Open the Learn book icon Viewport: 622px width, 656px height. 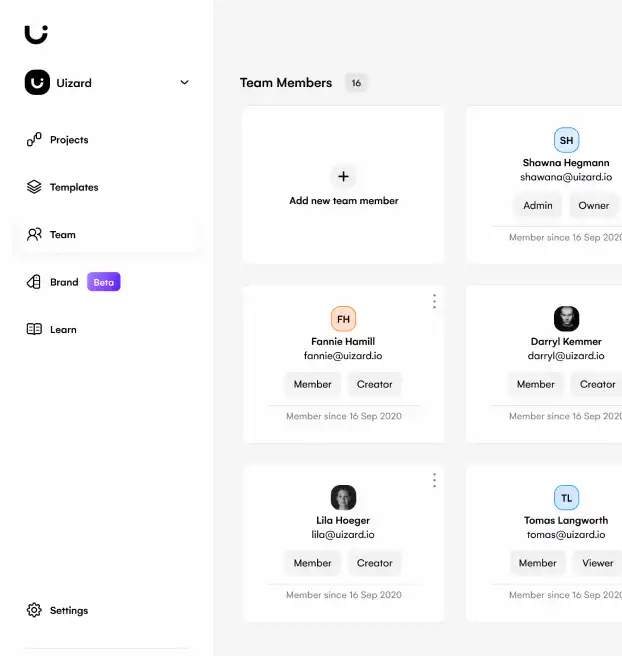34,329
